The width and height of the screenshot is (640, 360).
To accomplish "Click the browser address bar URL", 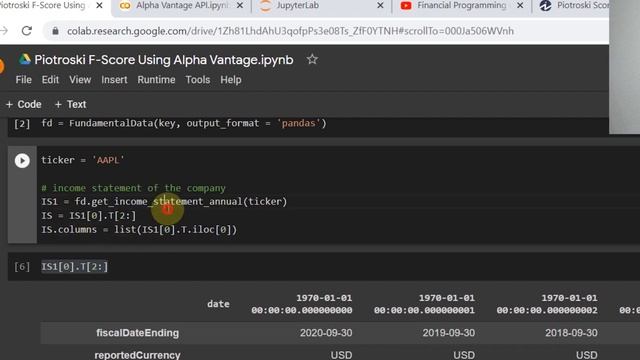I will pos(290,31).
